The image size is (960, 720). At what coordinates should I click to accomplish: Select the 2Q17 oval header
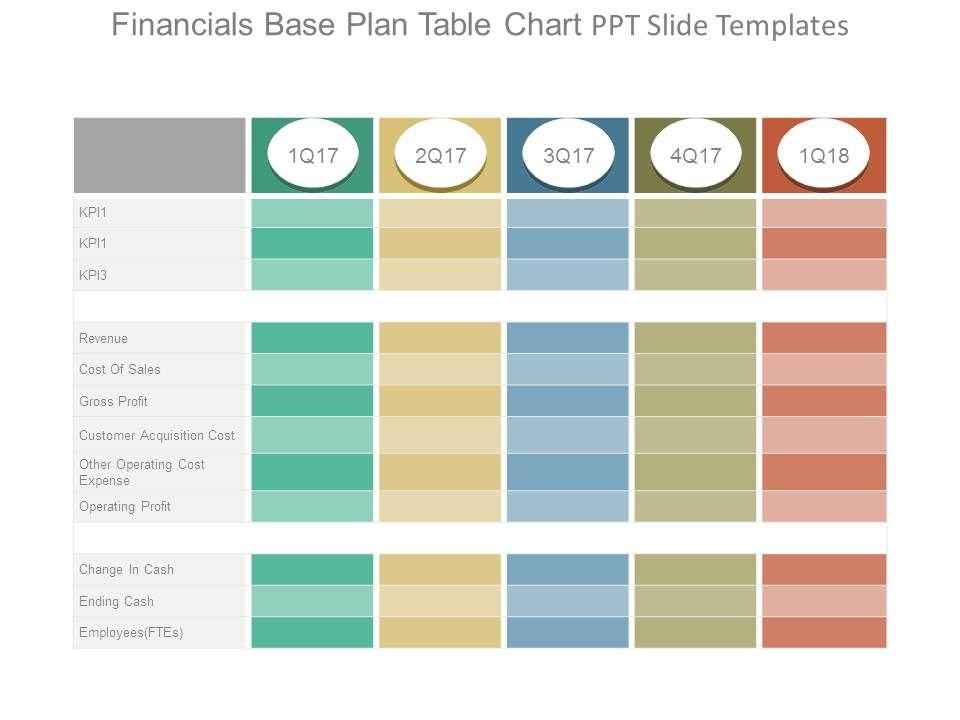click(x=441, y=155)
